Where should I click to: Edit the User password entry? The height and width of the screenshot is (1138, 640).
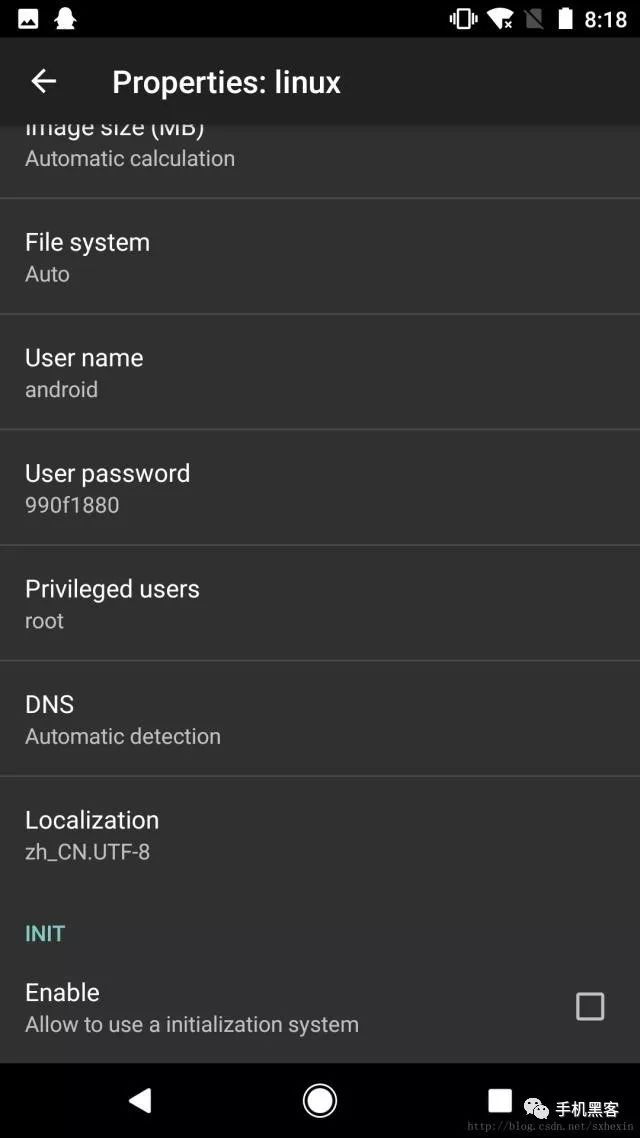(x=320, y=487)
